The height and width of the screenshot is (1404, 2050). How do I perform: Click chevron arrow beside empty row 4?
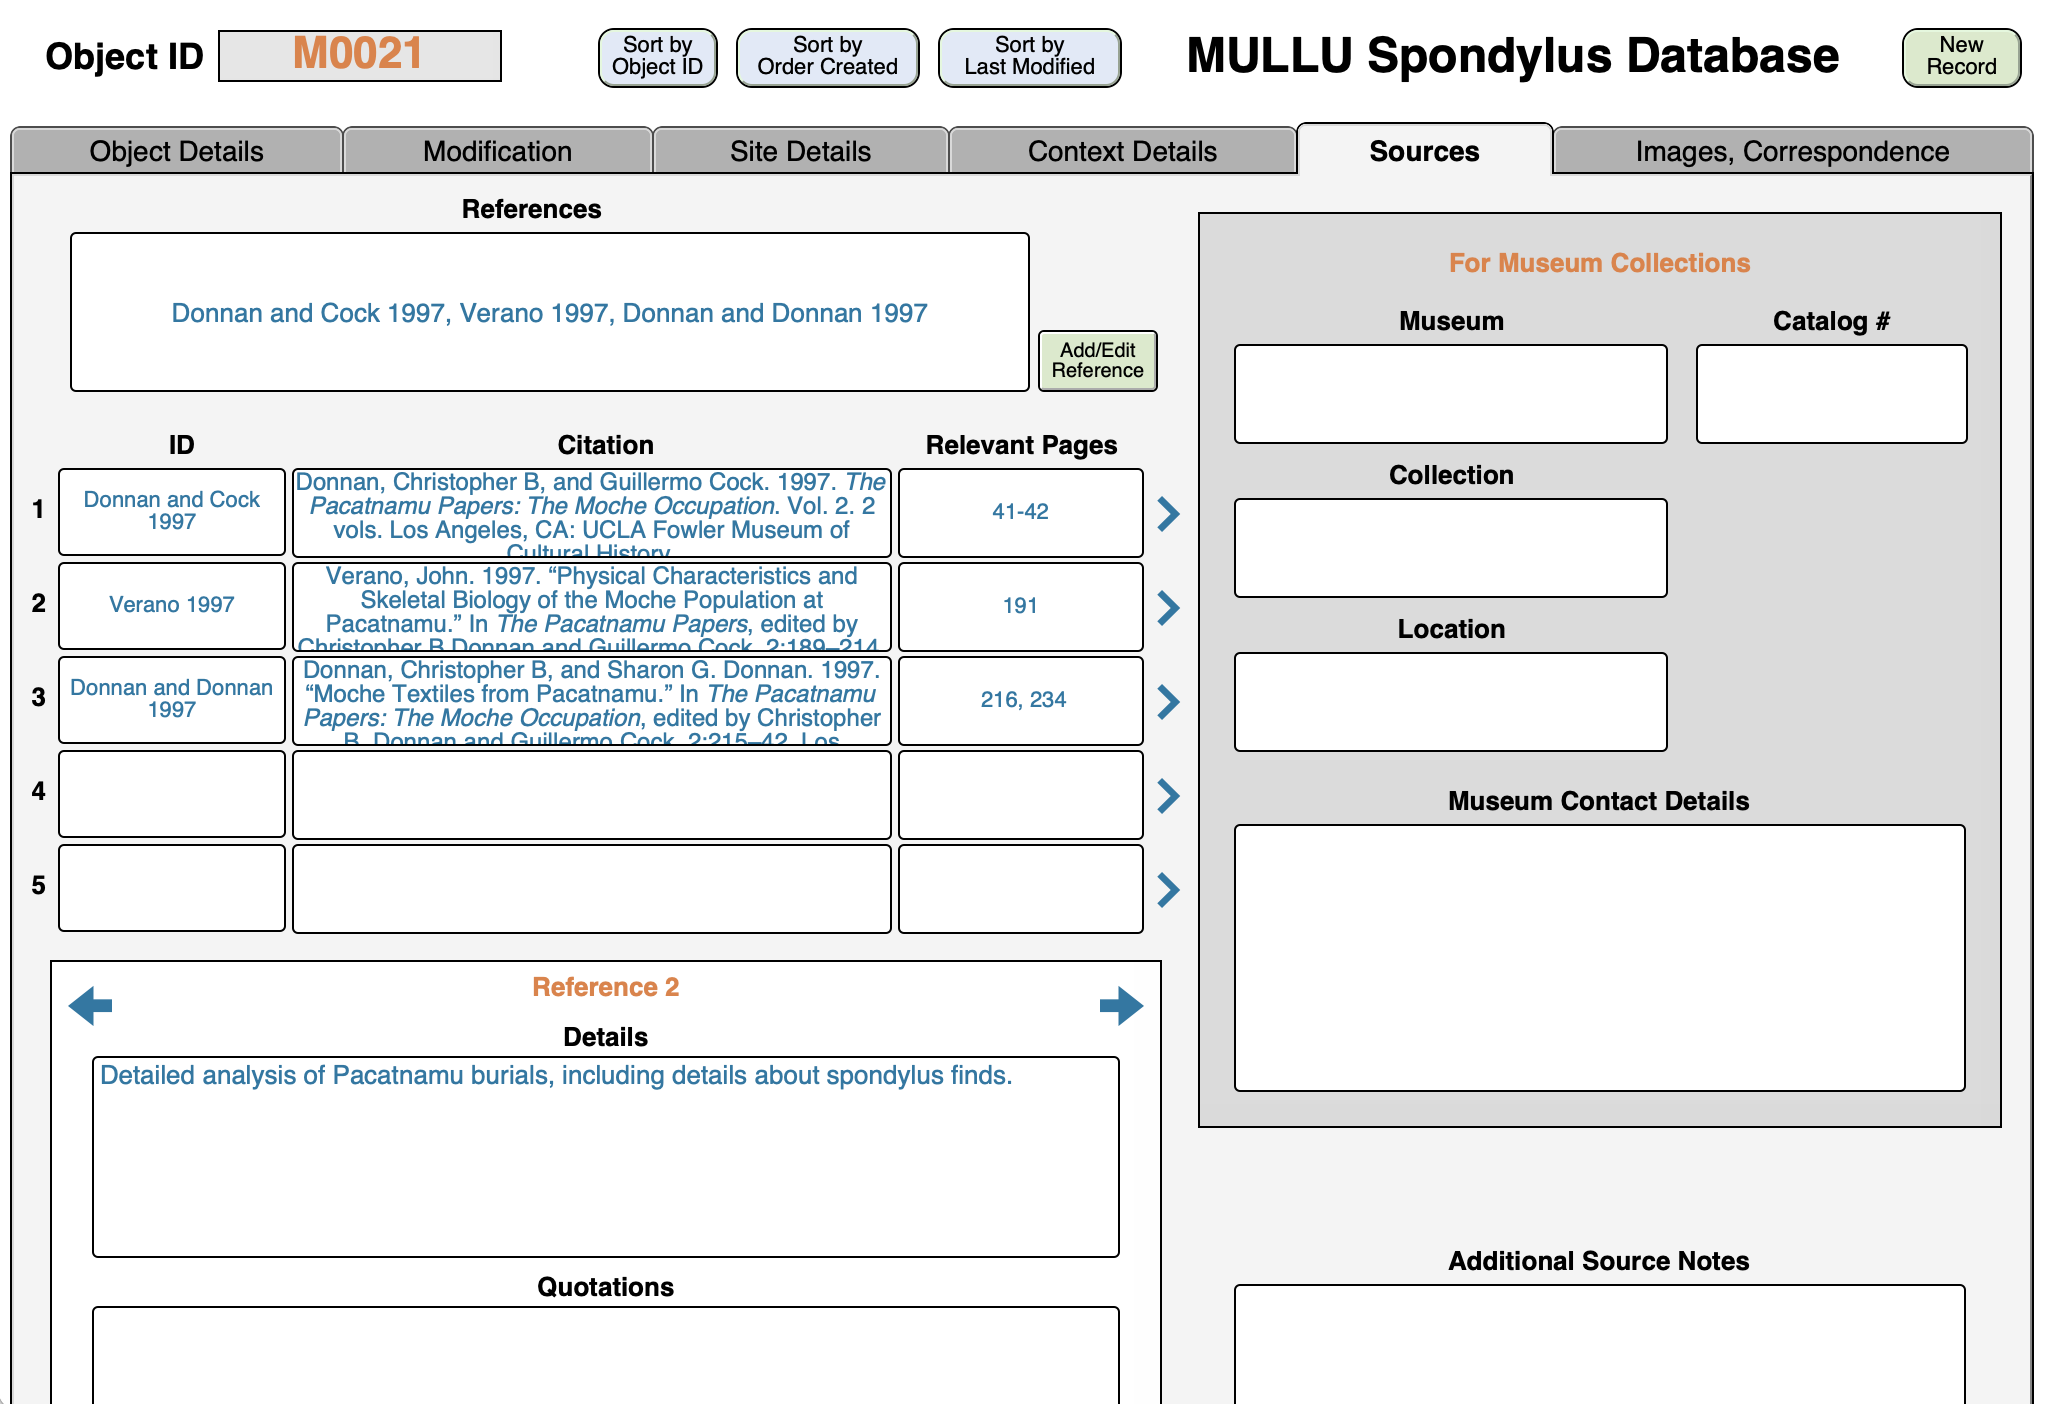click(x=1168, y=796)
